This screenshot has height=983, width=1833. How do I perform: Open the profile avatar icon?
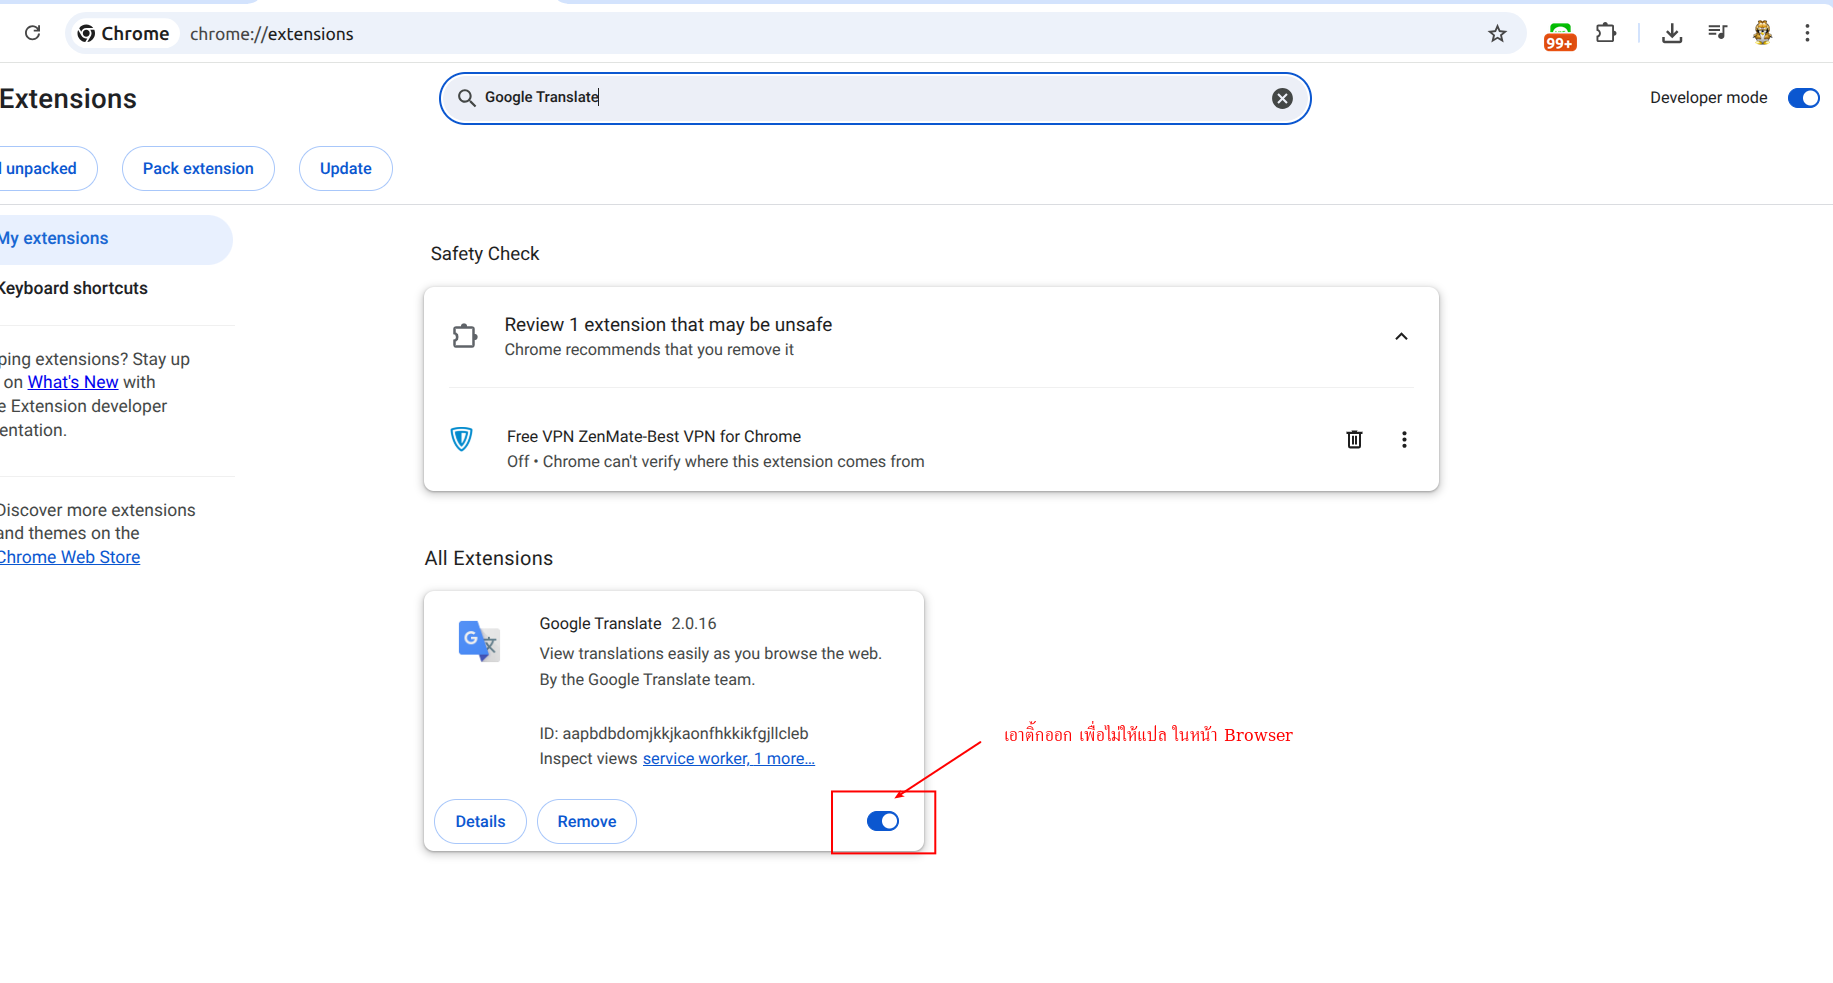tap(1762, 33)
